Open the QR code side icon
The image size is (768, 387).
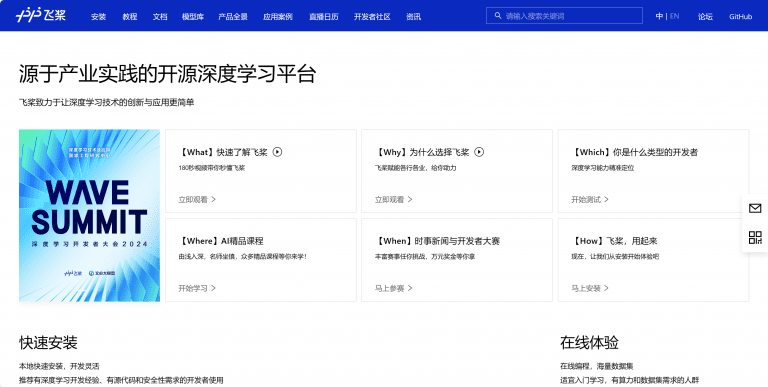tap(755, 238)
